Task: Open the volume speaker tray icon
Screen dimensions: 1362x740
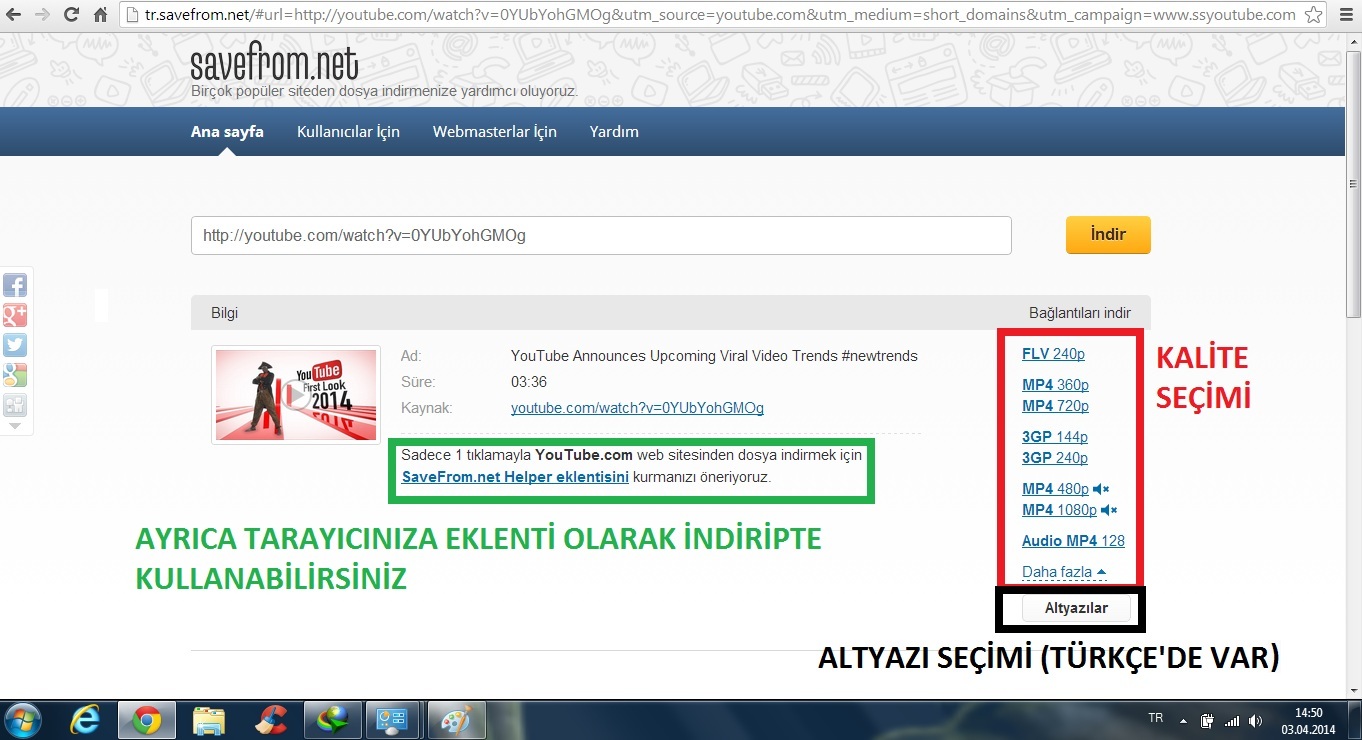Action: 1256,720
